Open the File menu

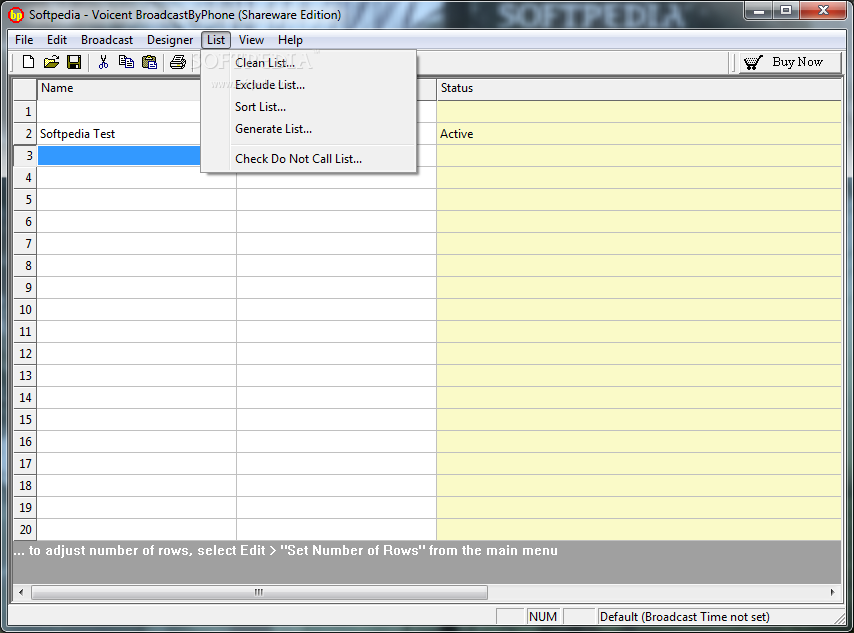point(24,40)
